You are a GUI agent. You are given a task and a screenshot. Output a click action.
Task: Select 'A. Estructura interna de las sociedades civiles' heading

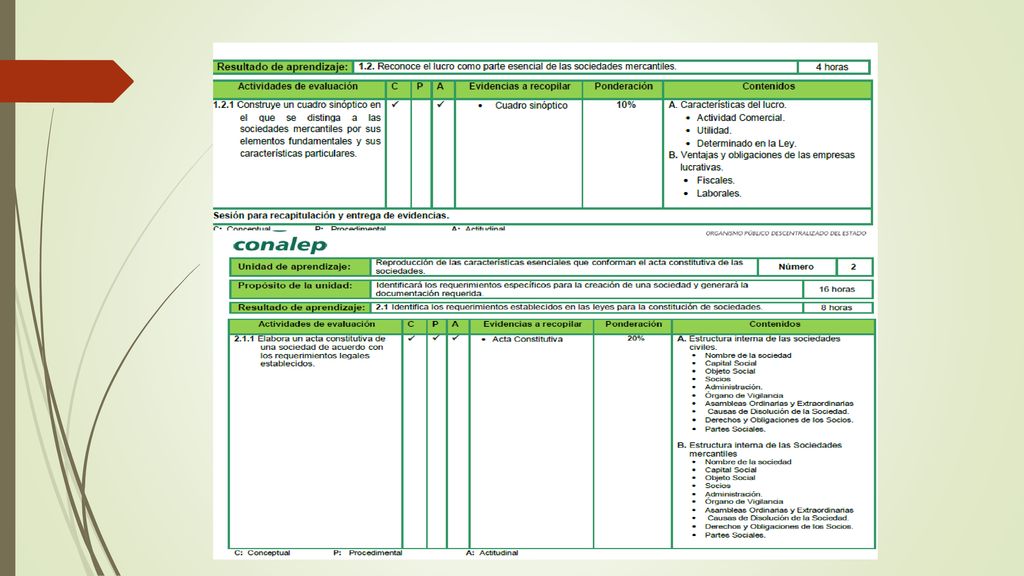(759, 343)
